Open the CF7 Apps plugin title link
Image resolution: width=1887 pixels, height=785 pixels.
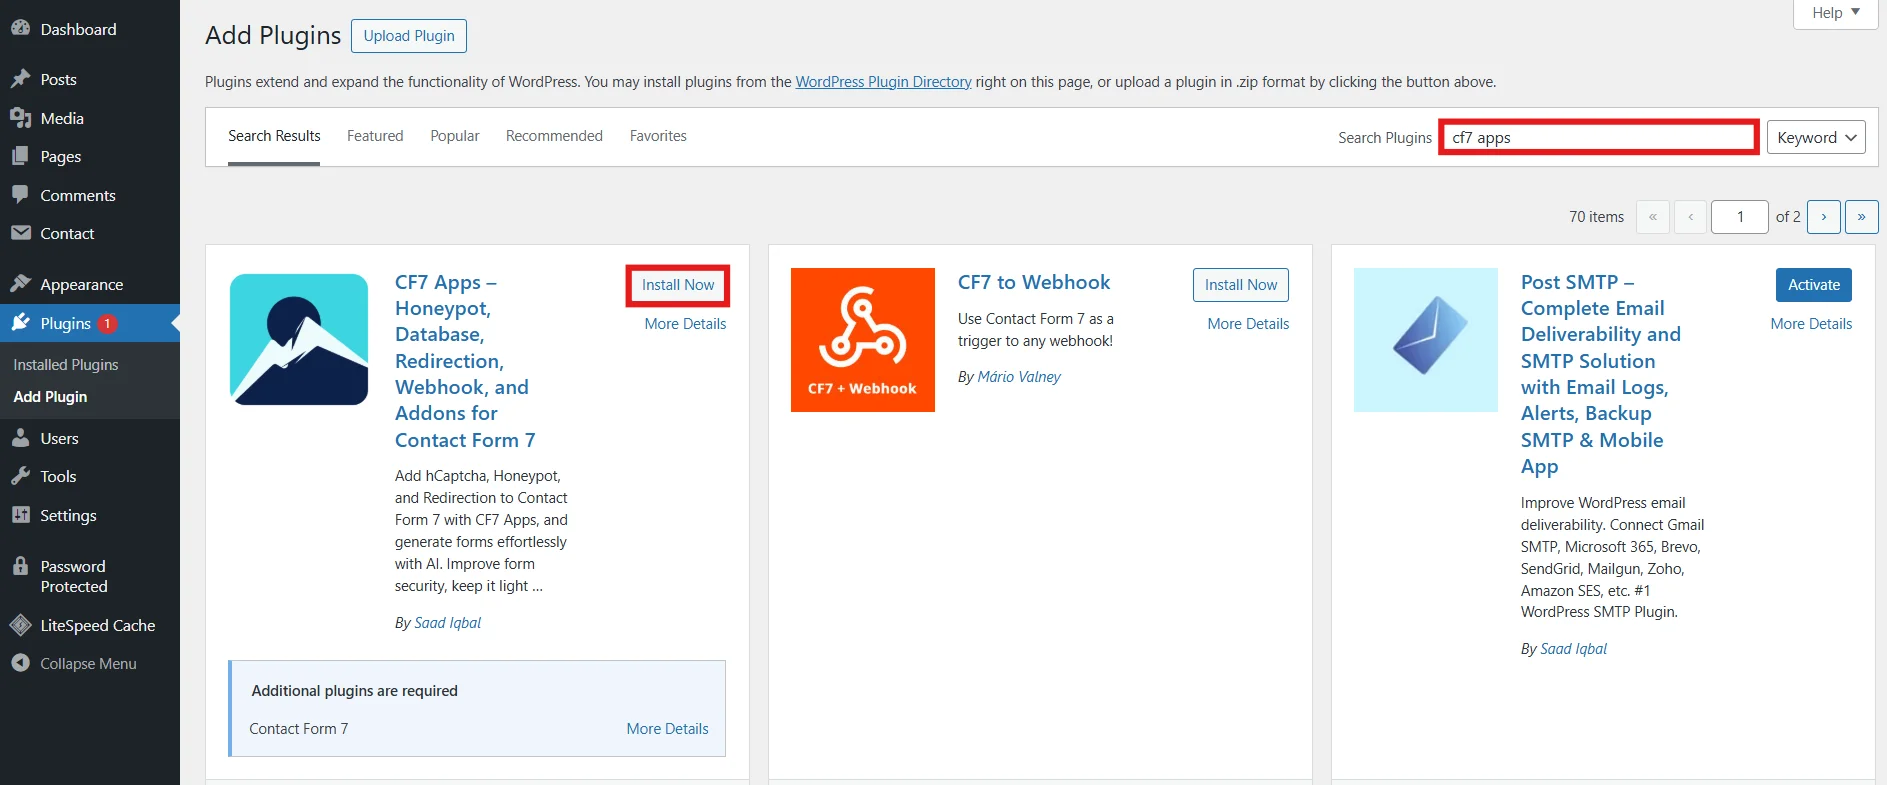coord(465,361)
